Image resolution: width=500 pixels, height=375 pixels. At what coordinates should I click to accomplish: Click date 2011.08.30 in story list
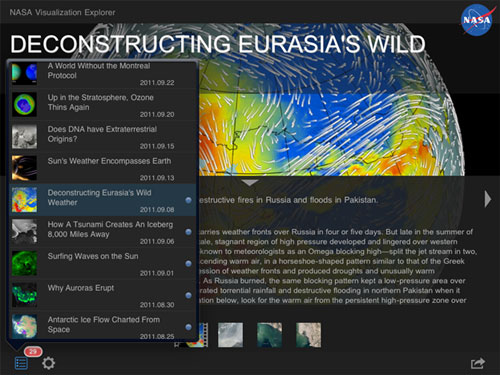pos(157,305)
